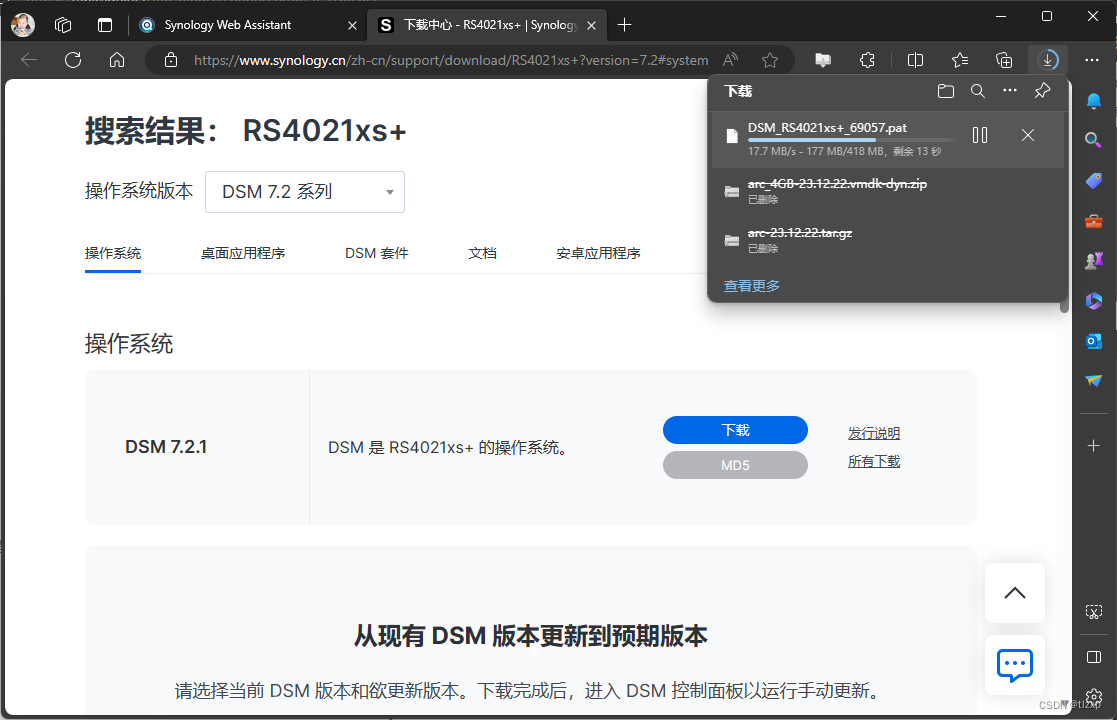Toggle split screen view icon

coord(915,60)
